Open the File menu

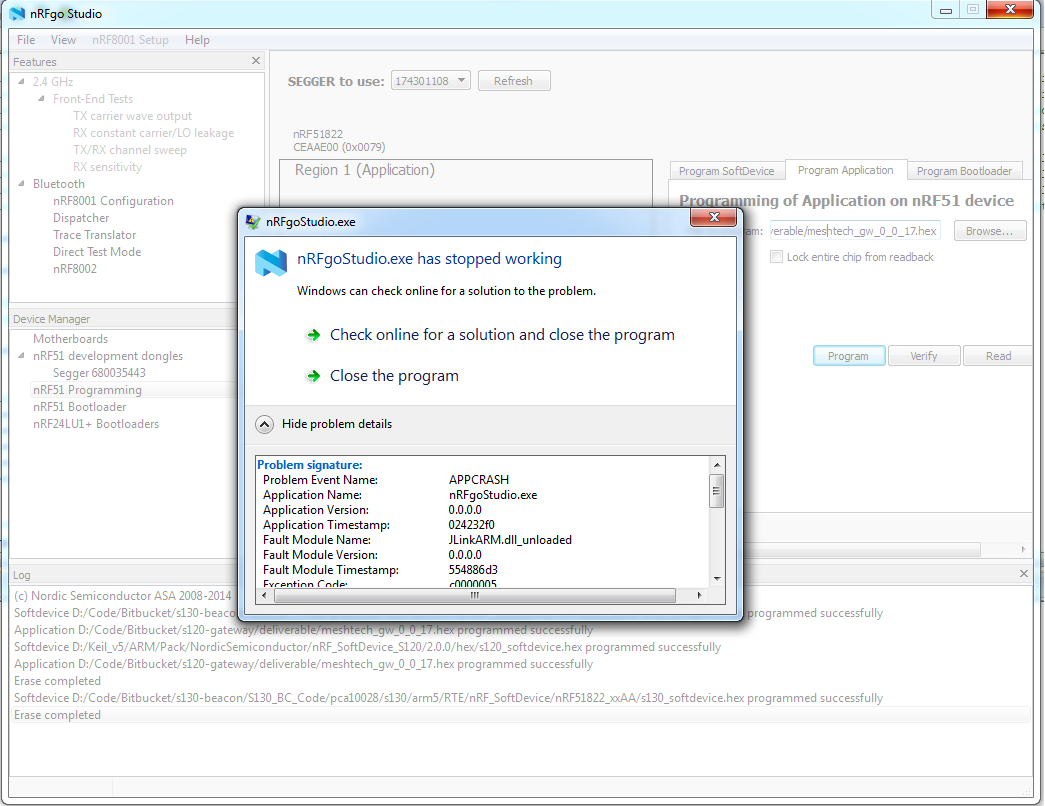26,40
